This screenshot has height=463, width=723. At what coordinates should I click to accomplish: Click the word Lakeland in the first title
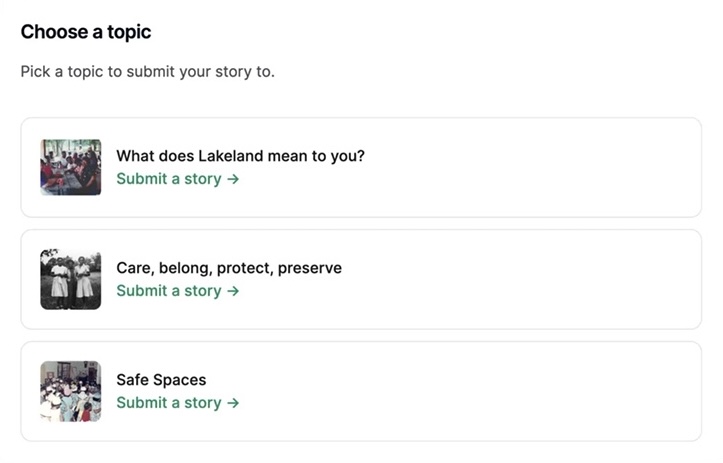(231, 156)
